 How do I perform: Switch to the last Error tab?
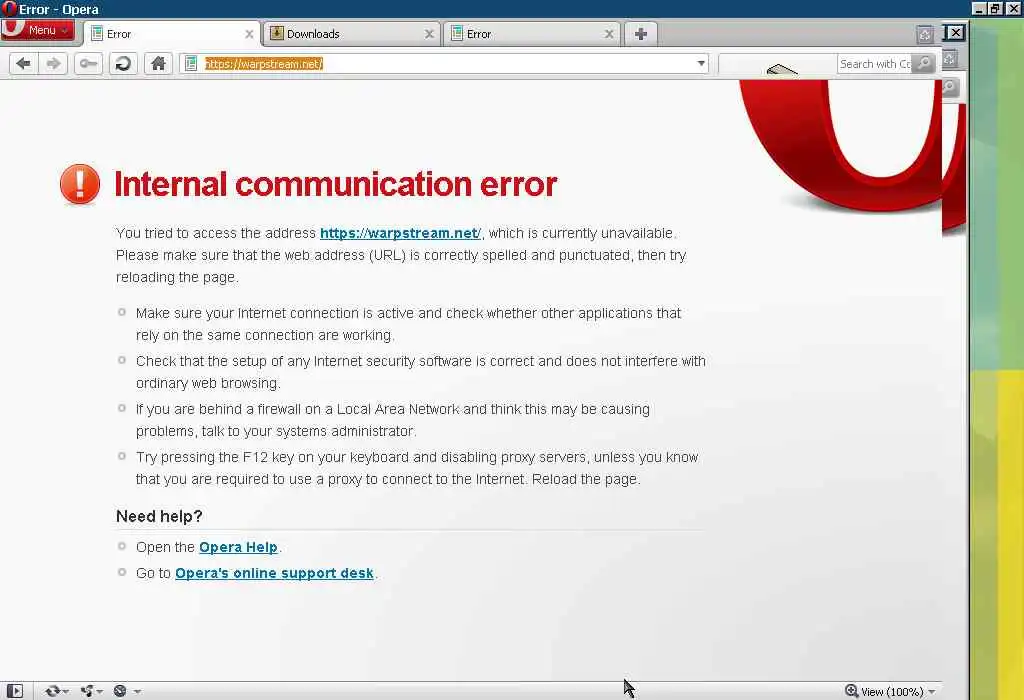[x=532, y=34]
